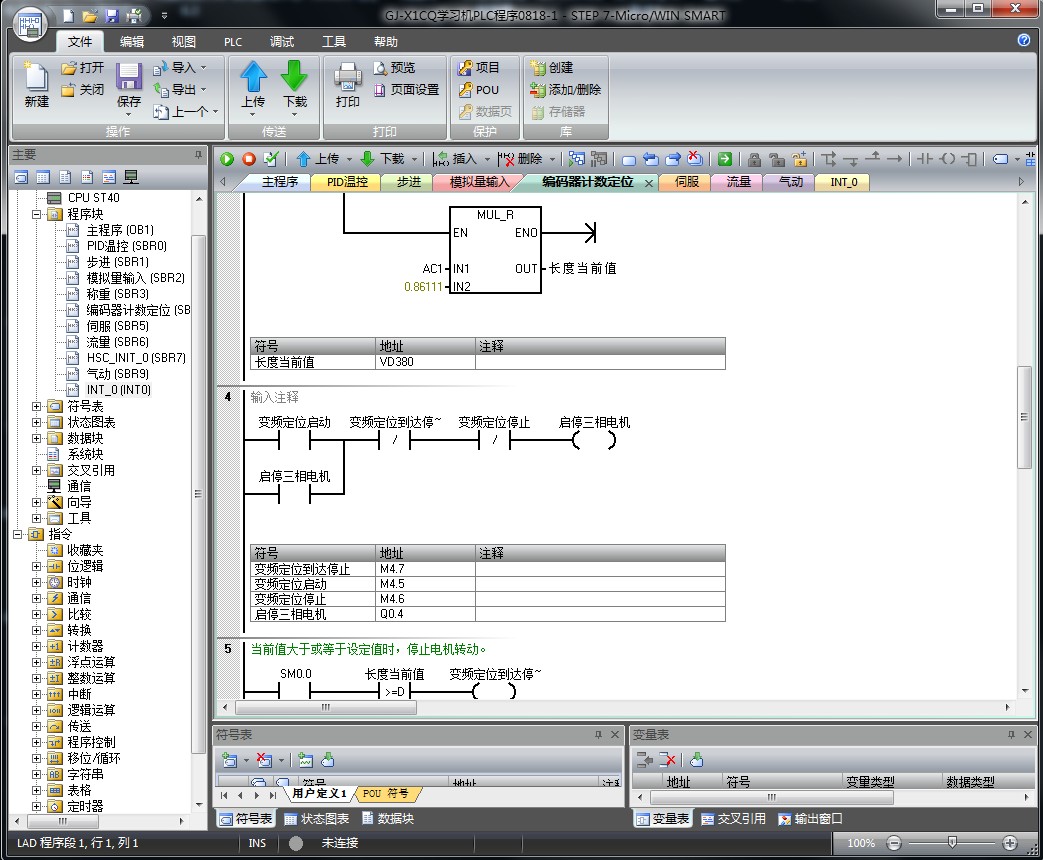Click the editor horizontal scrollbar thumb

point(326,707)
